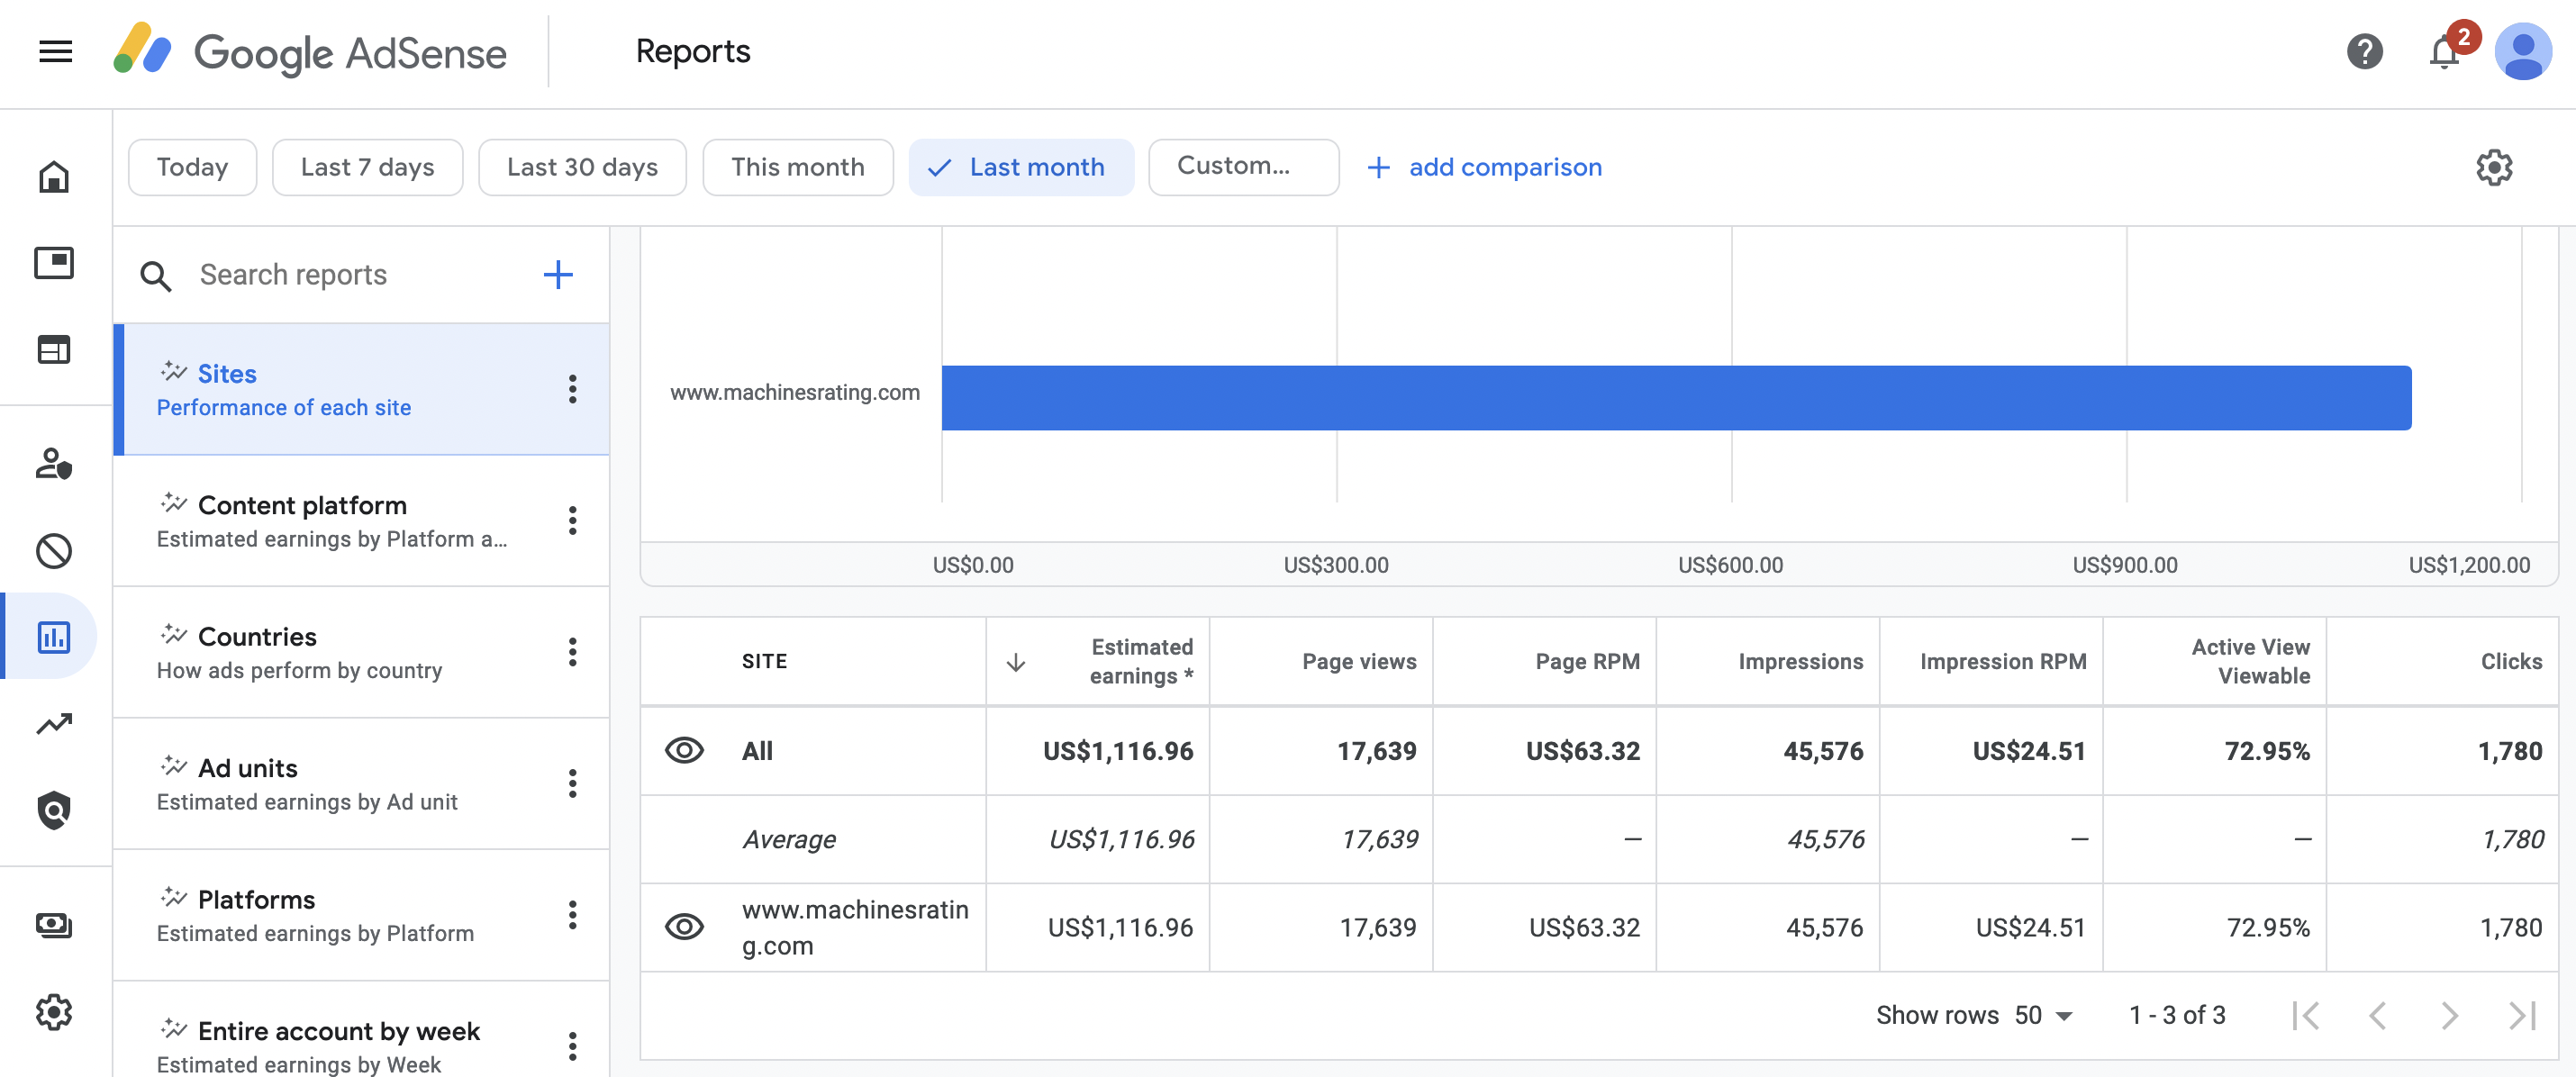Open the Custom... date range dropdown
The image size is (2576, 1077).
1243,167
